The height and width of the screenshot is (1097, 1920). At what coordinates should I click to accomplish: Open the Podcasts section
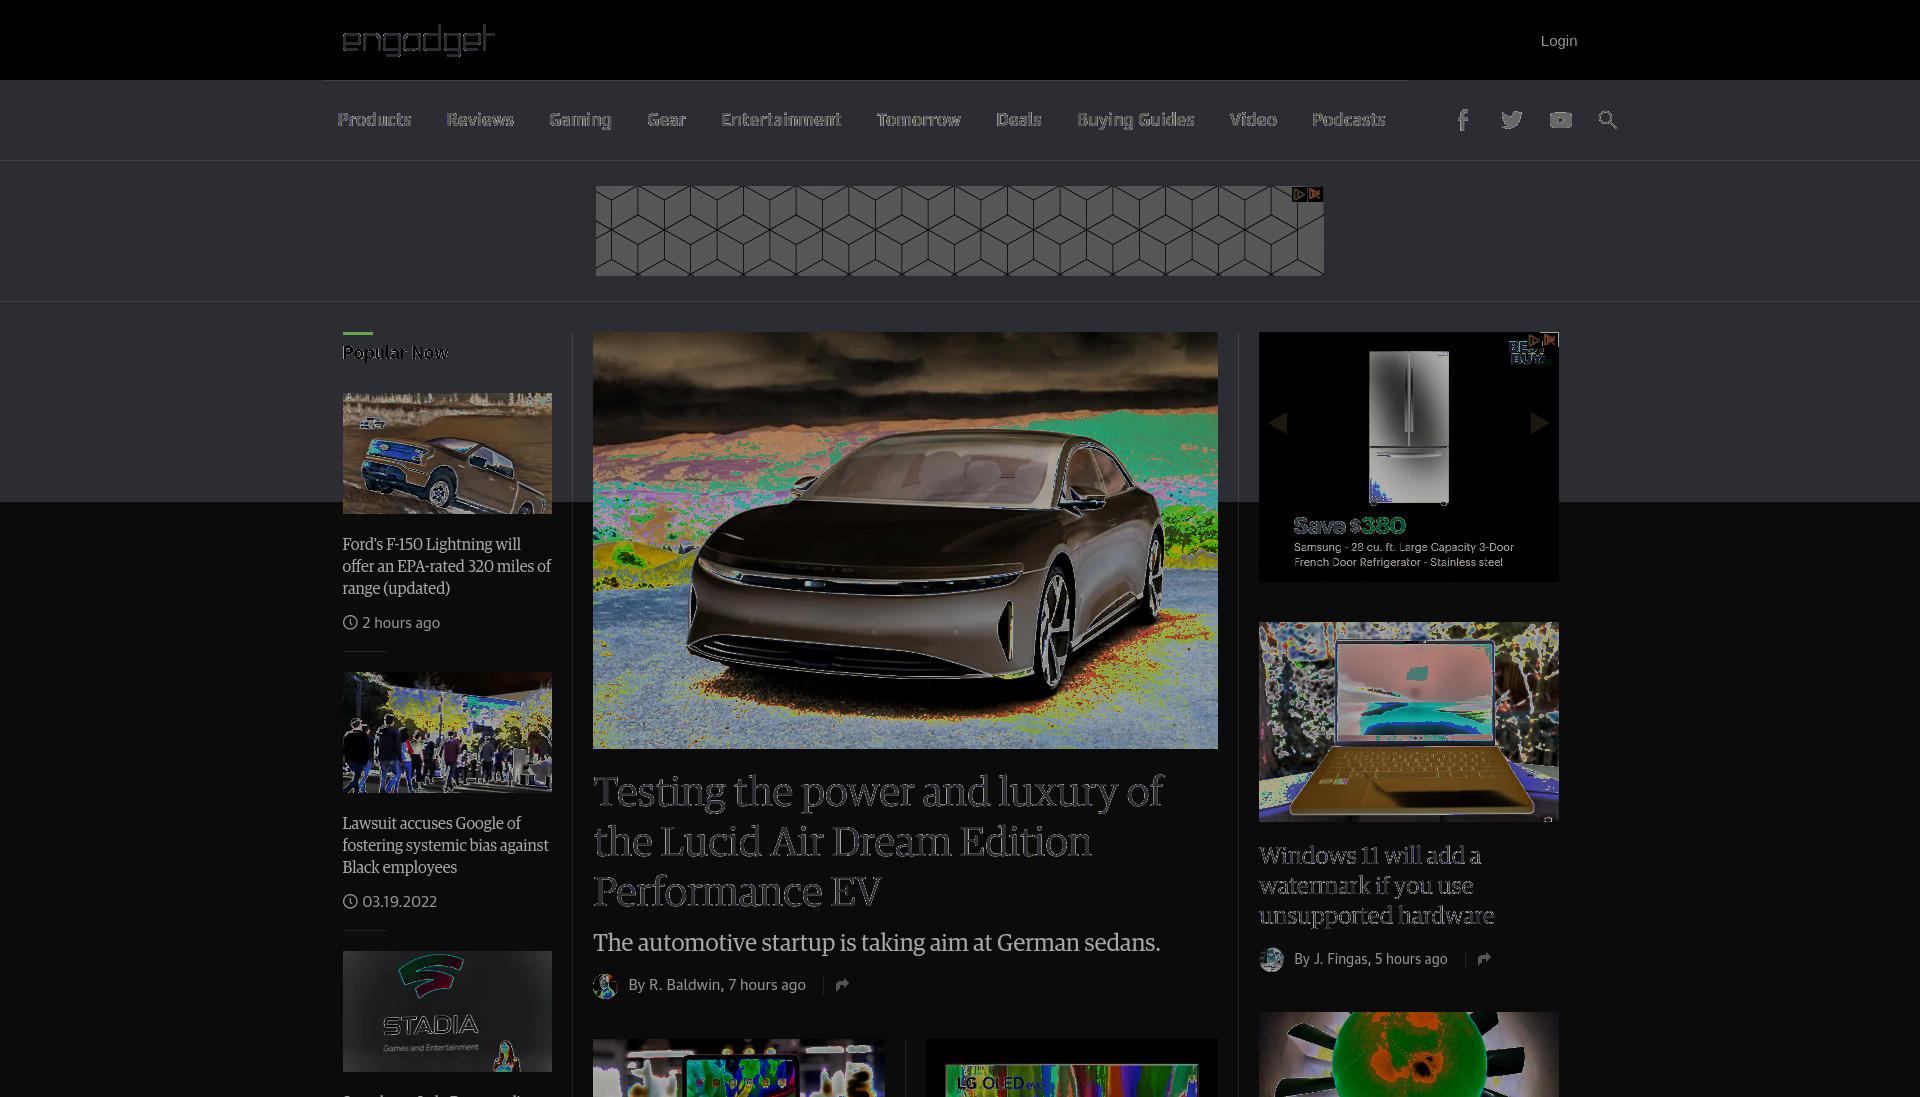1348,120
